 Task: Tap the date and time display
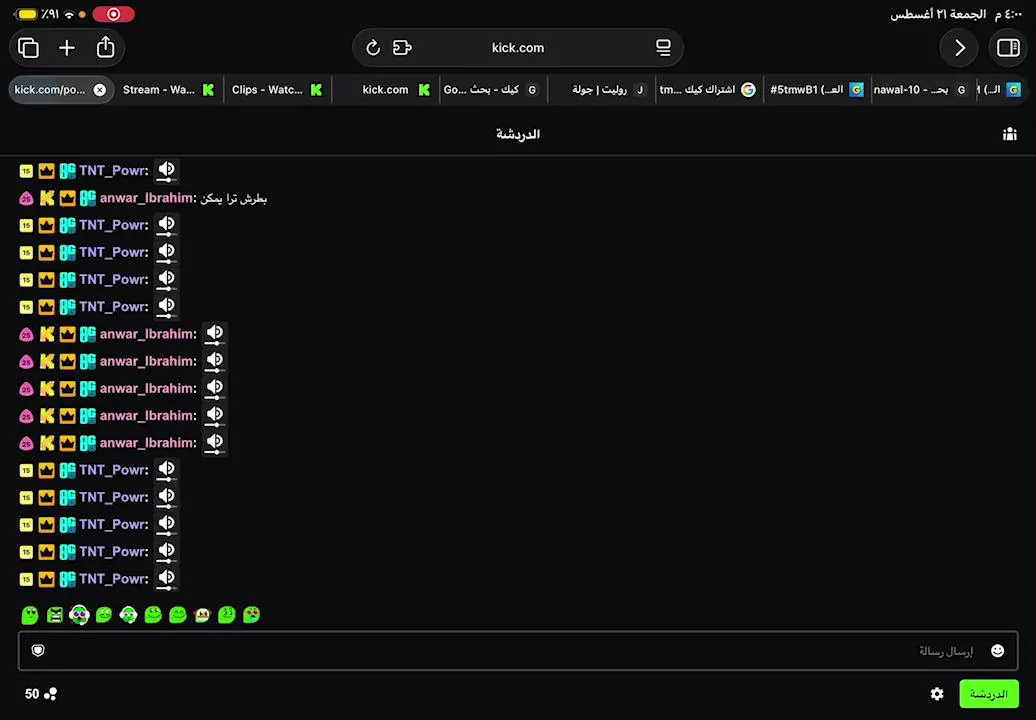(x=955, y=14)
